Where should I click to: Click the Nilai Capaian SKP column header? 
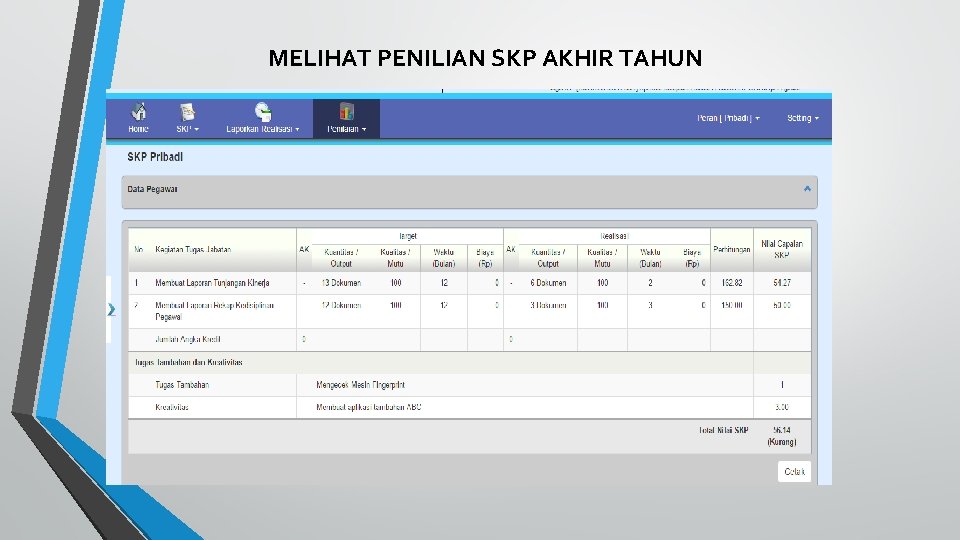coord(782,249)
